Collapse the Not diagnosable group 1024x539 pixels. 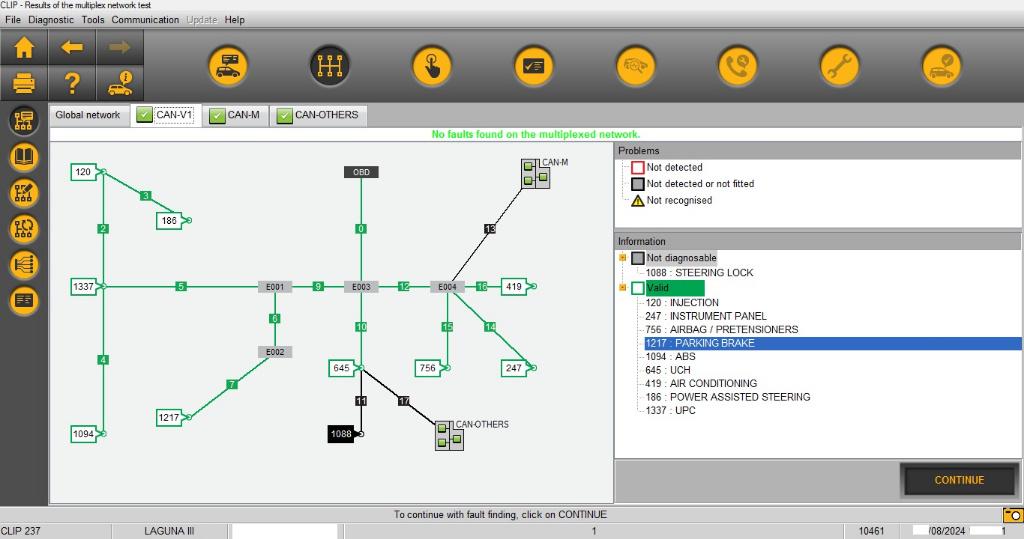(x=623, y=257)
